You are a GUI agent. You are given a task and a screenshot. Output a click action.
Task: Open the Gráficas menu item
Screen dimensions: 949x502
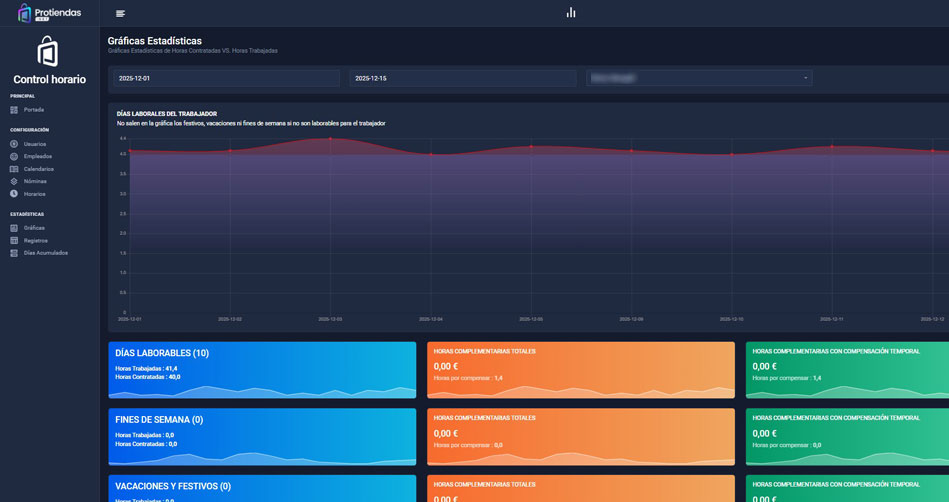click(x=34, y=228)
